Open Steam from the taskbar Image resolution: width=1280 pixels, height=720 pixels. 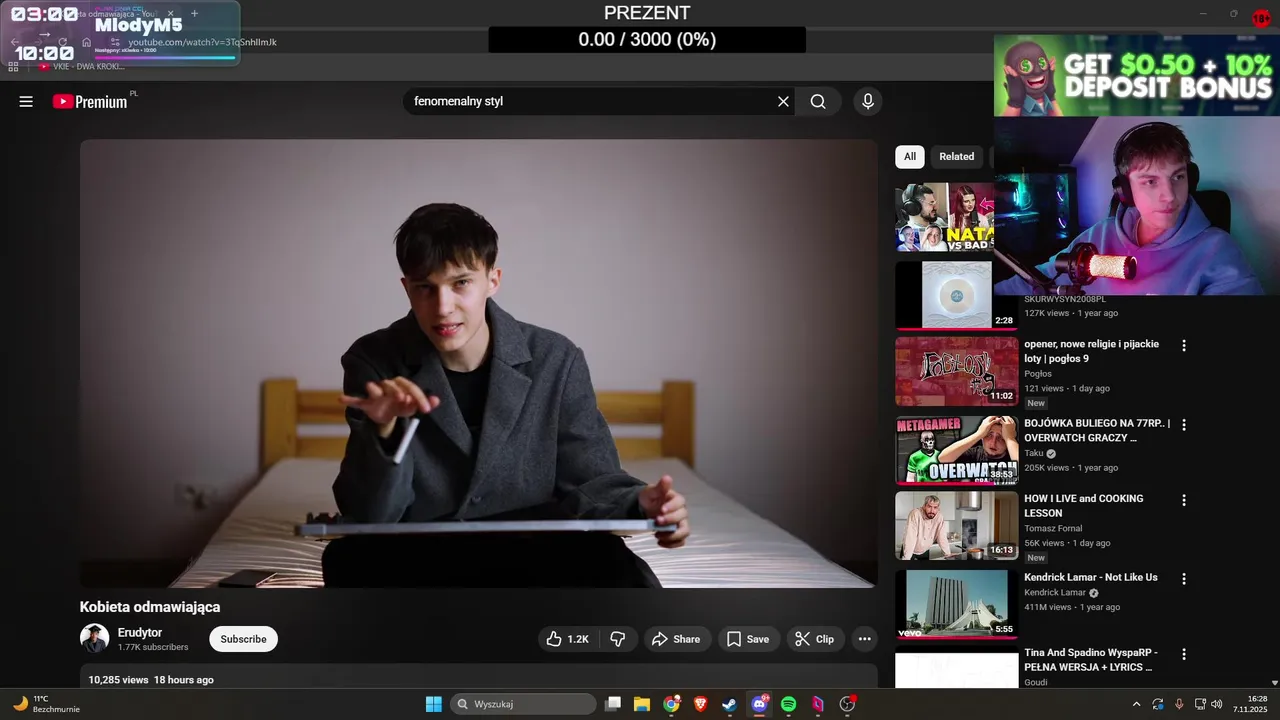(730, 704)
